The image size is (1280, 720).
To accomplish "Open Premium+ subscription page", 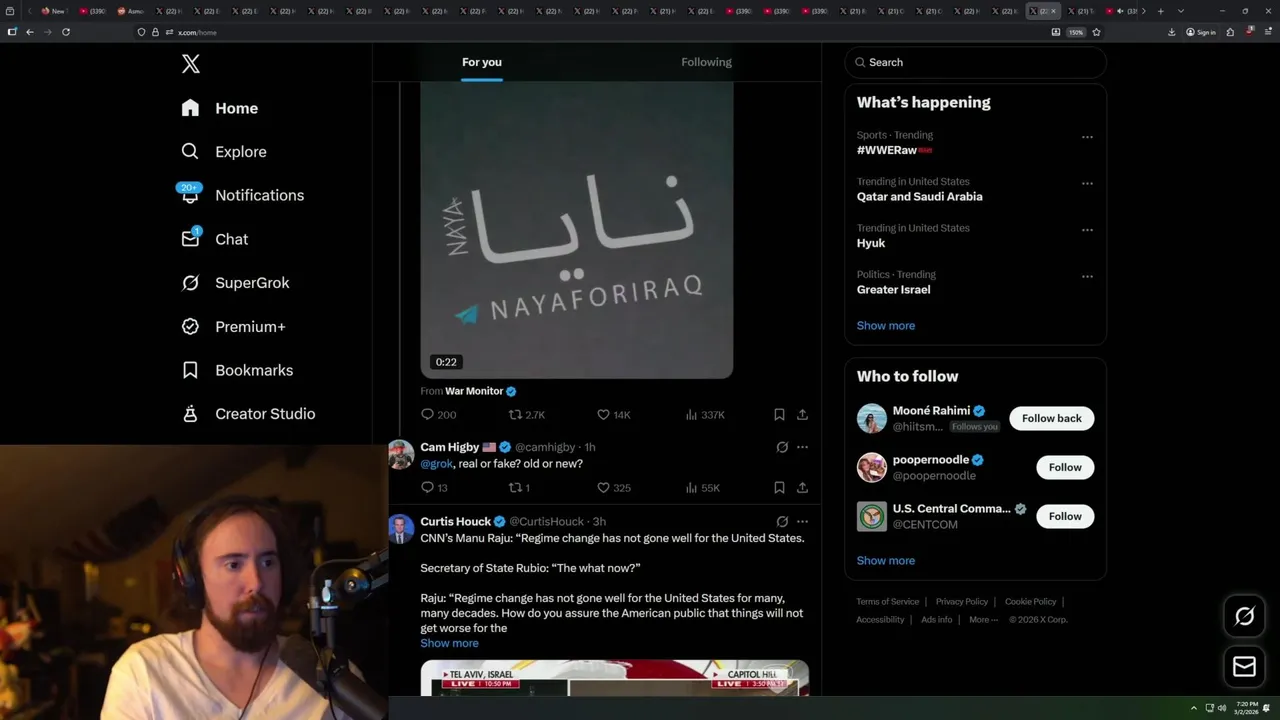I will (x=233, y=327).
